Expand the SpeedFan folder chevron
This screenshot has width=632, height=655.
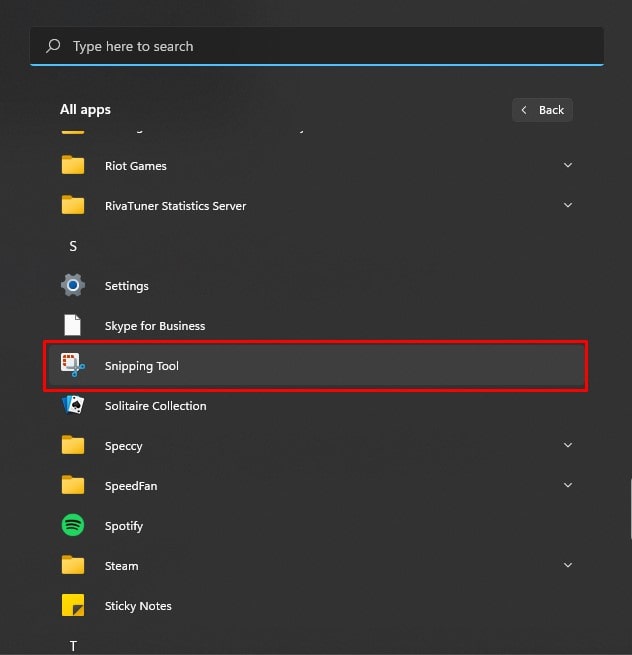coord(568,485)
